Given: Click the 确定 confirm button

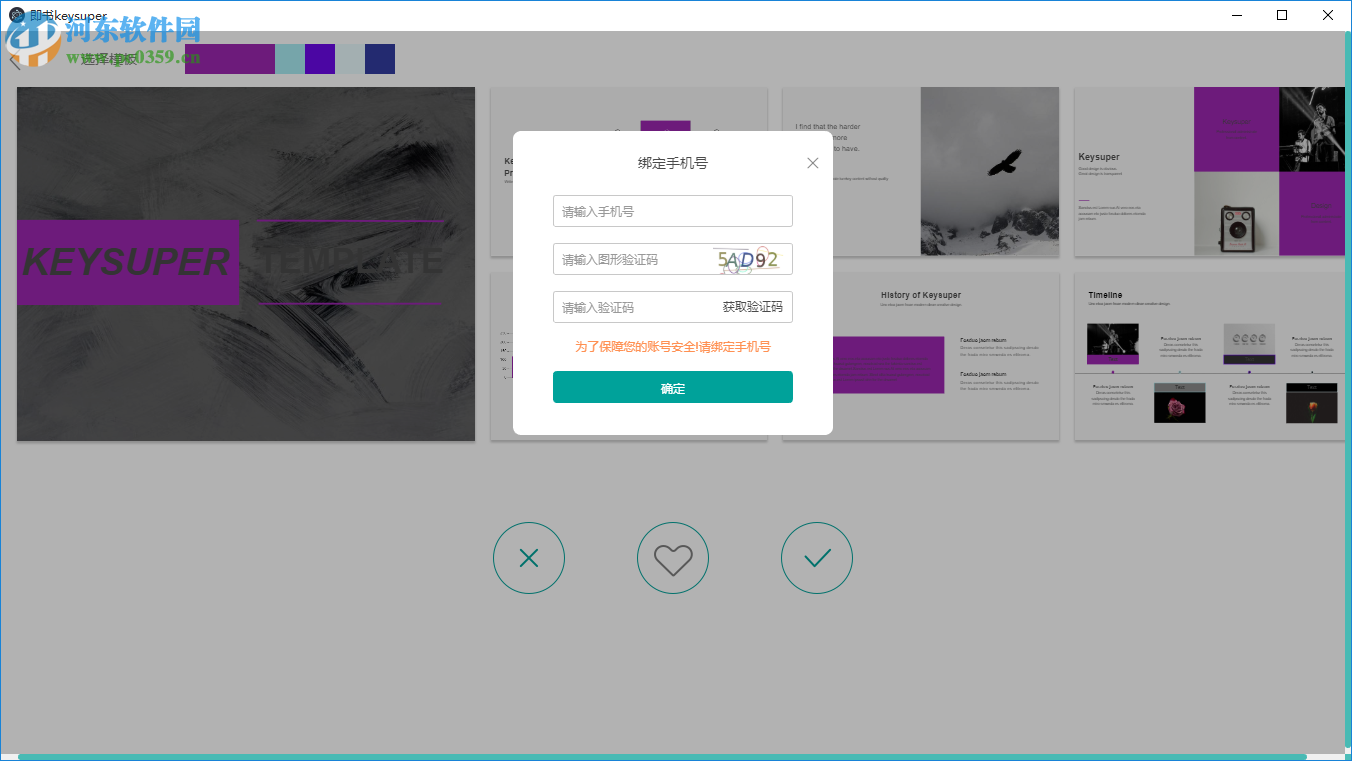Looking at the screenshot, I should coord(673,386).
